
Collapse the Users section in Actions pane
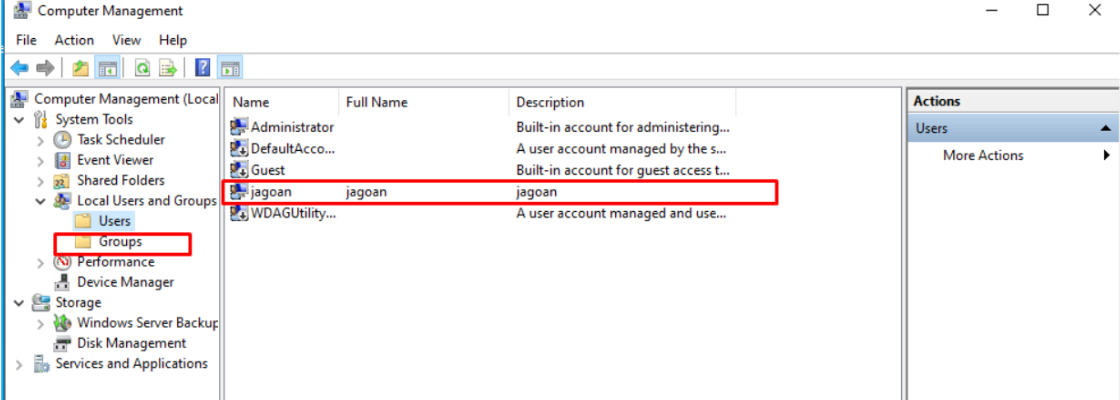1106,129
